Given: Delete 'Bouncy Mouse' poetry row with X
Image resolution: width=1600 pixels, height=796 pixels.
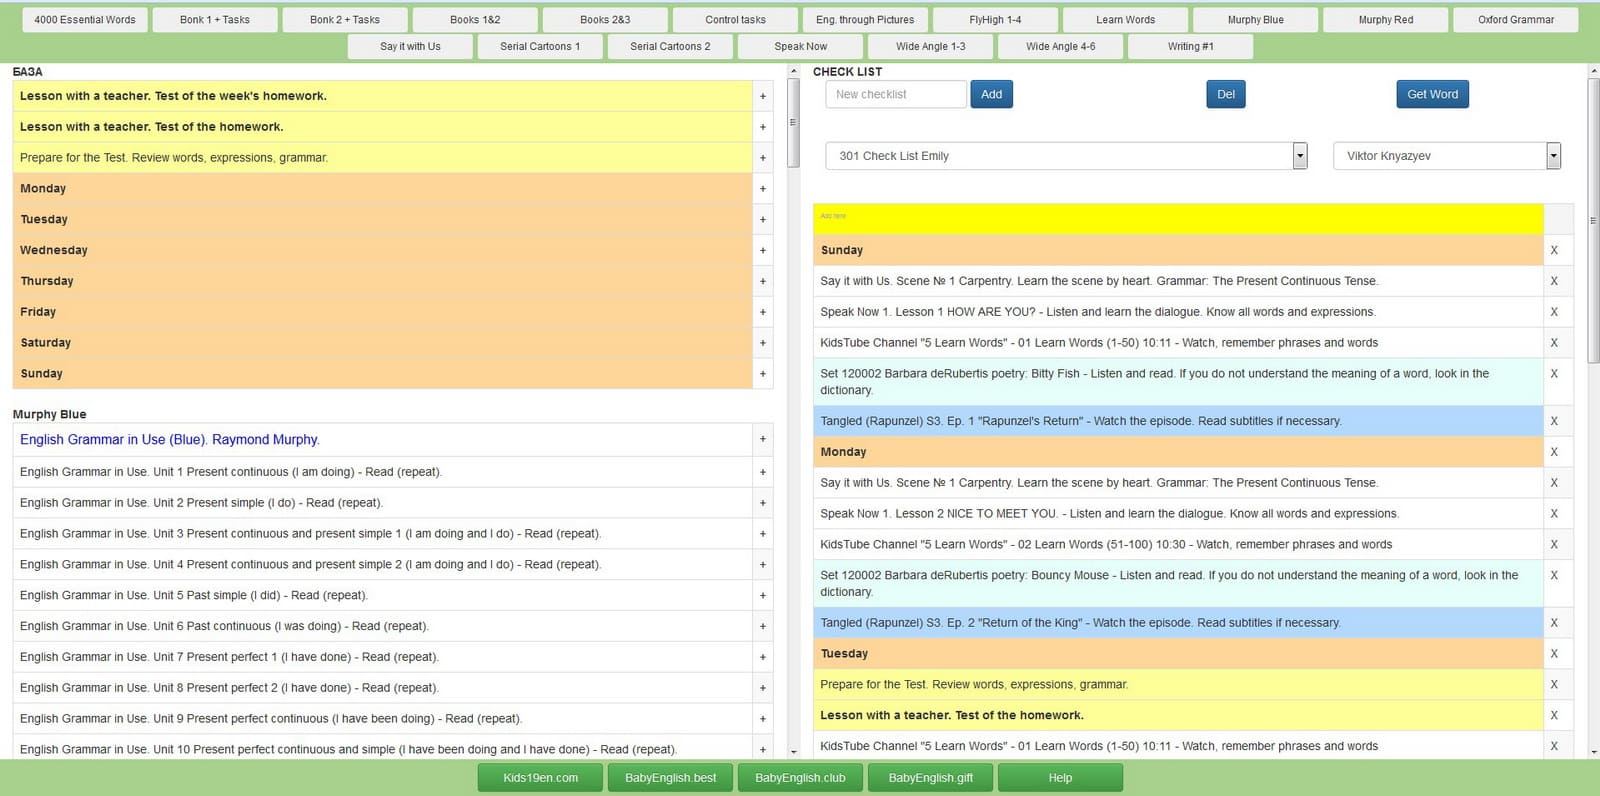Looking at the screenshot, I should (x=1554, y=575).
